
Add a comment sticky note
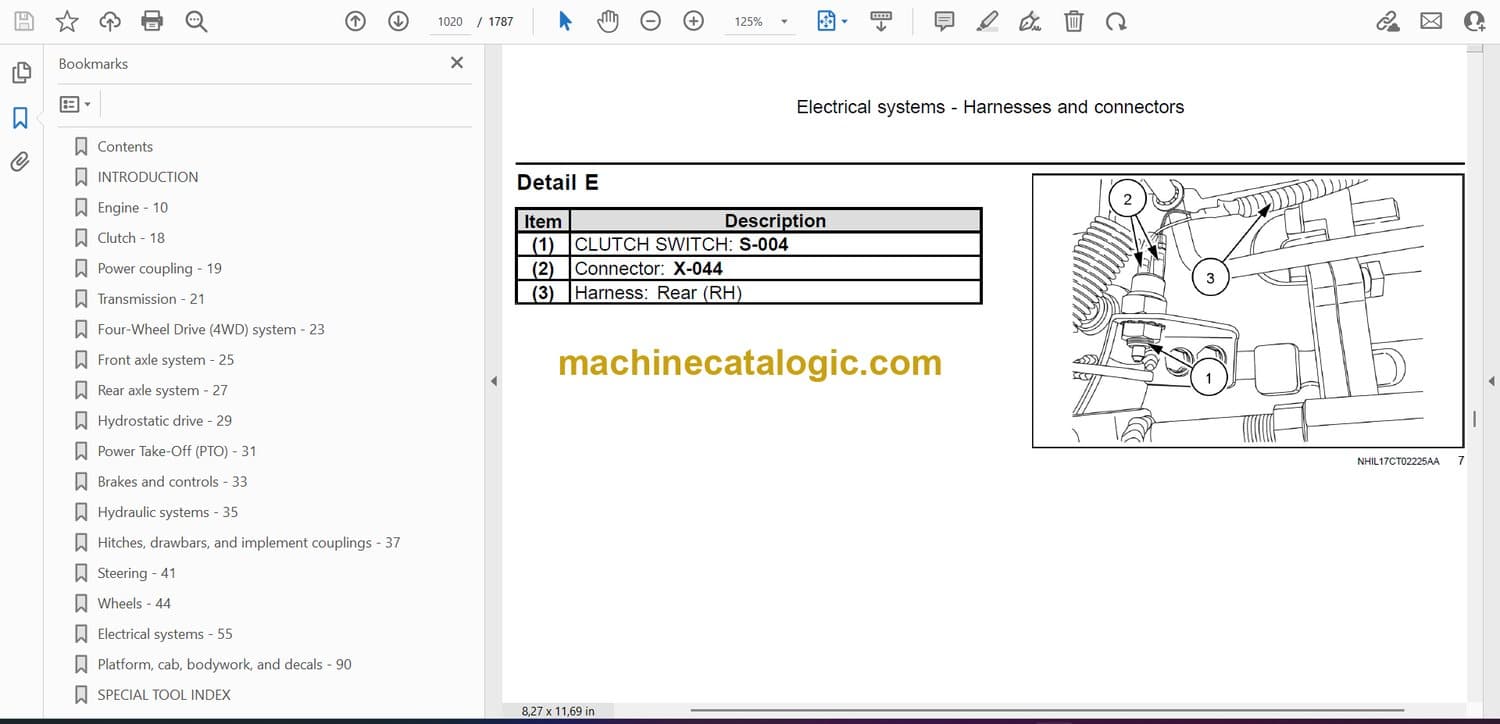(x=944, y=21)
